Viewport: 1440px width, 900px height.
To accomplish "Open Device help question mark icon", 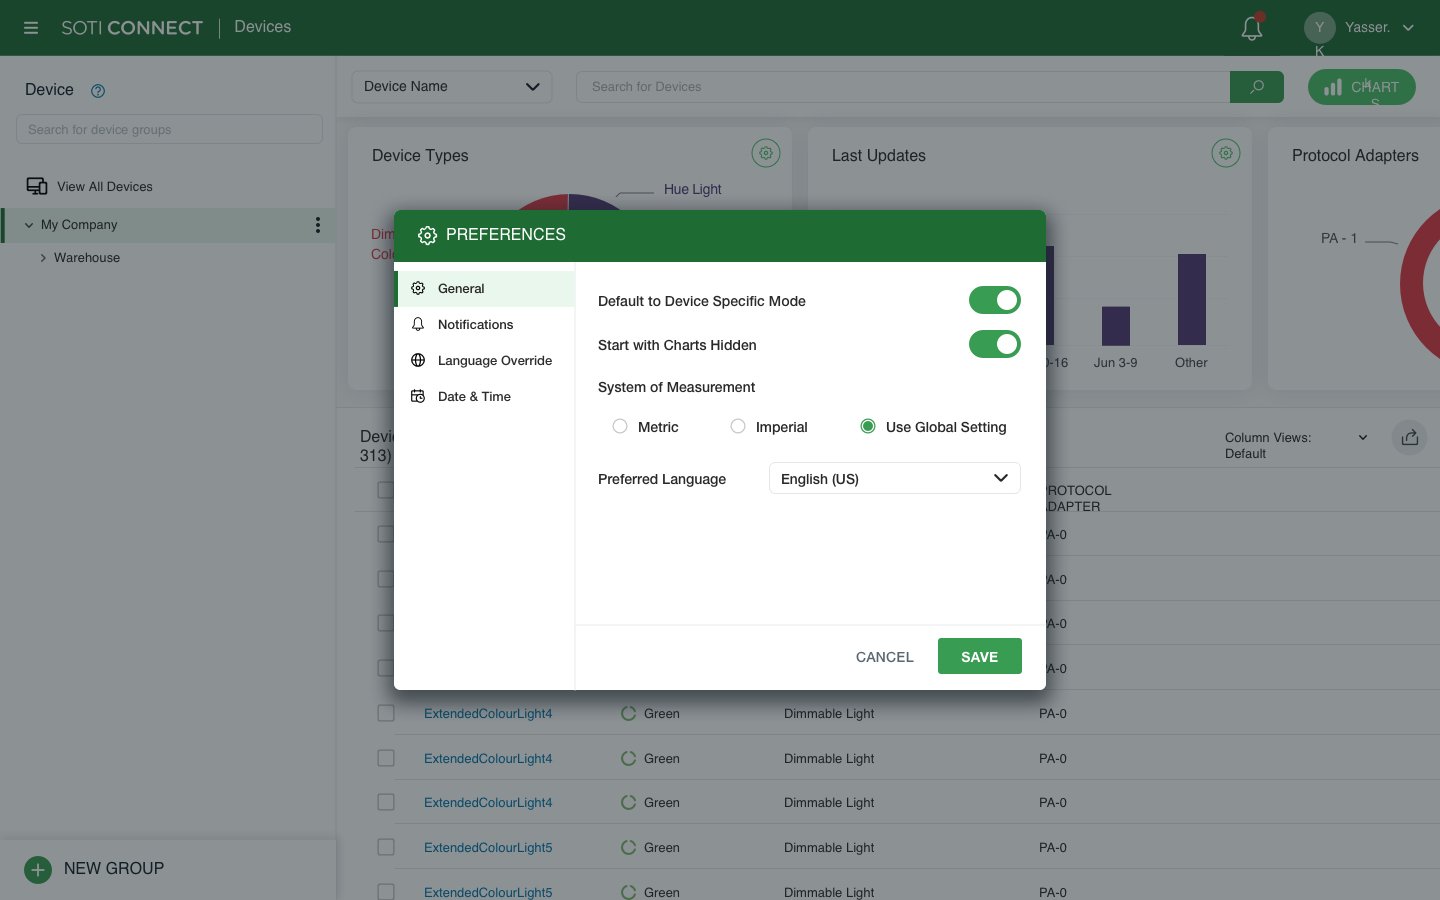I will [98, 91].
